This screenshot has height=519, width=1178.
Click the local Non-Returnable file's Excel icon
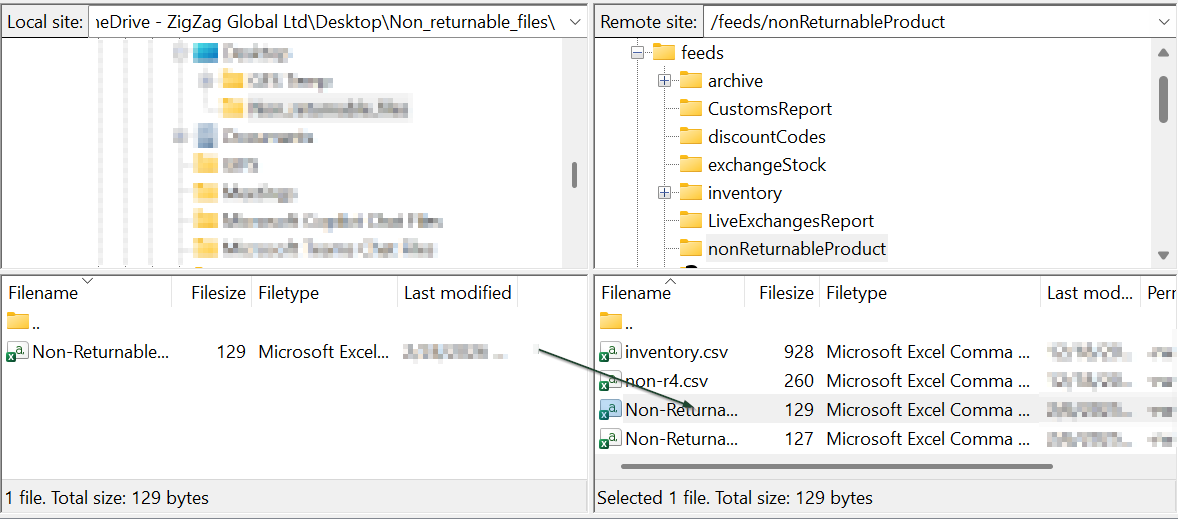point(18,352)
